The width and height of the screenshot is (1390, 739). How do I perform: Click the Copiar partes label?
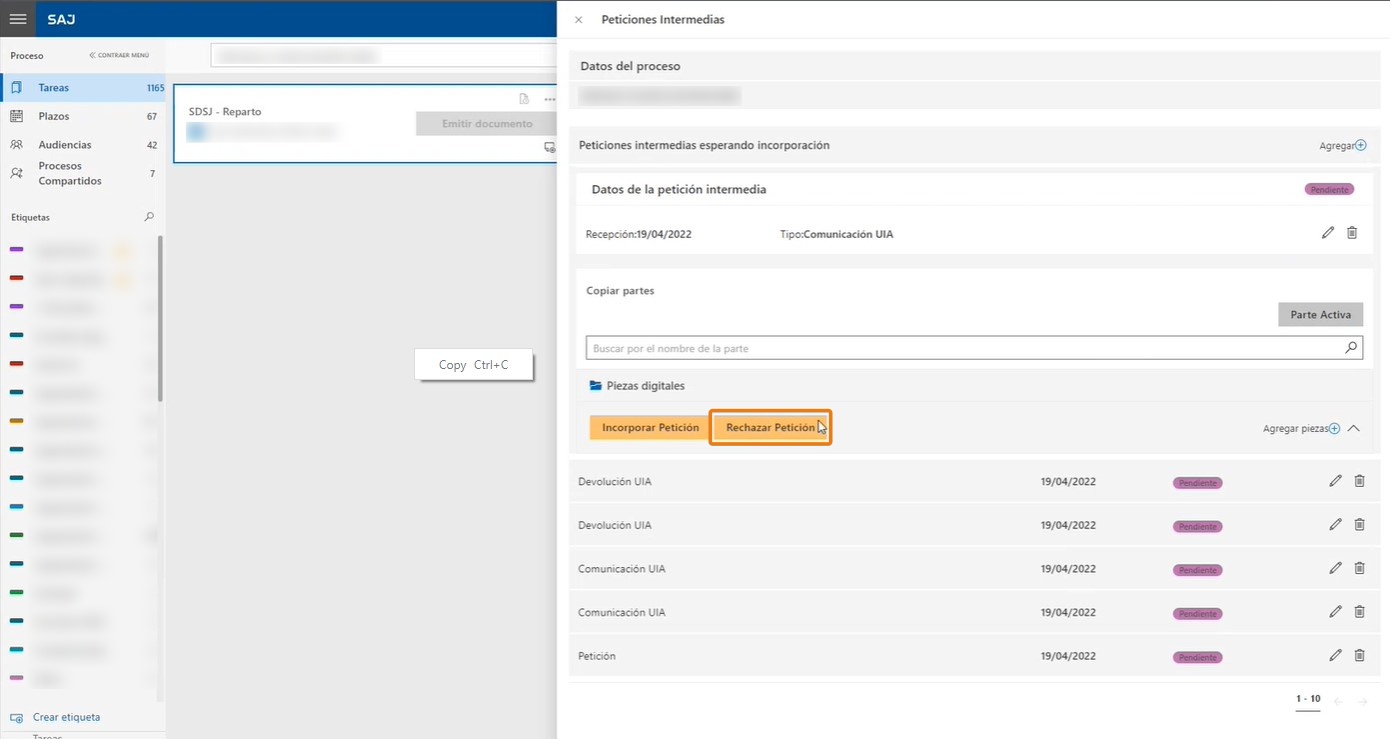[620, 291]
